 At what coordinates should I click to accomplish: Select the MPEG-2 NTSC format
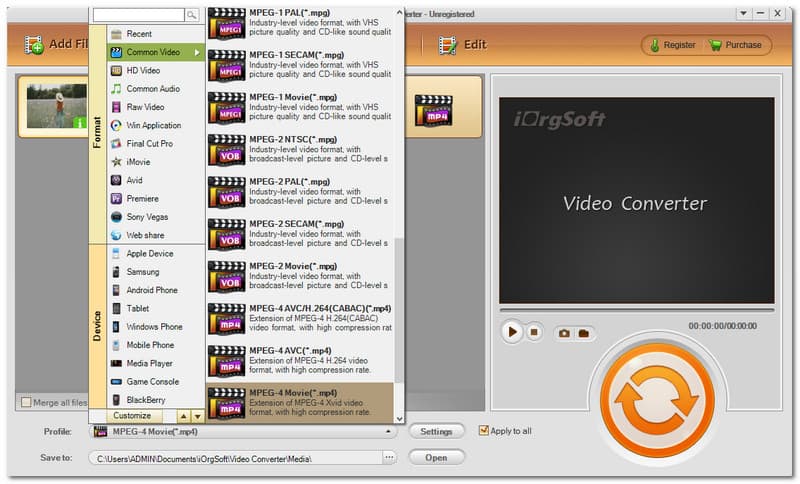[x=300, y=149]
